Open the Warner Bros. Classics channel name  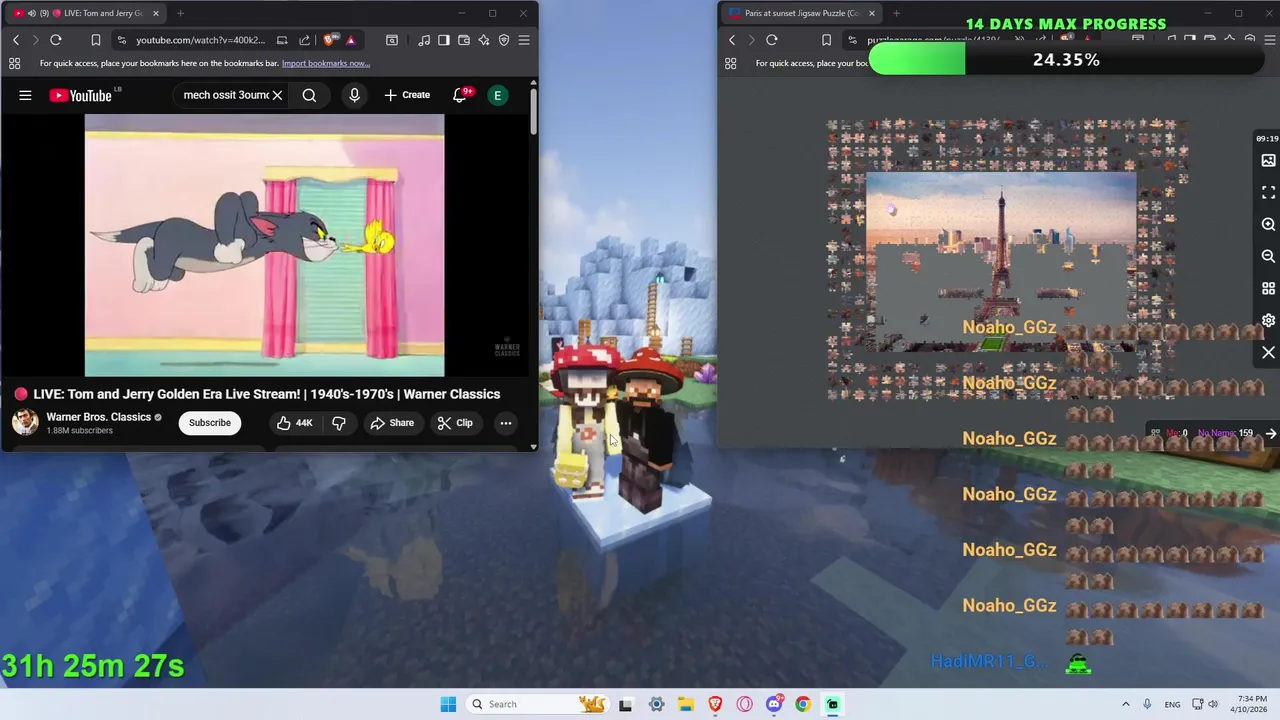(98, 417)
